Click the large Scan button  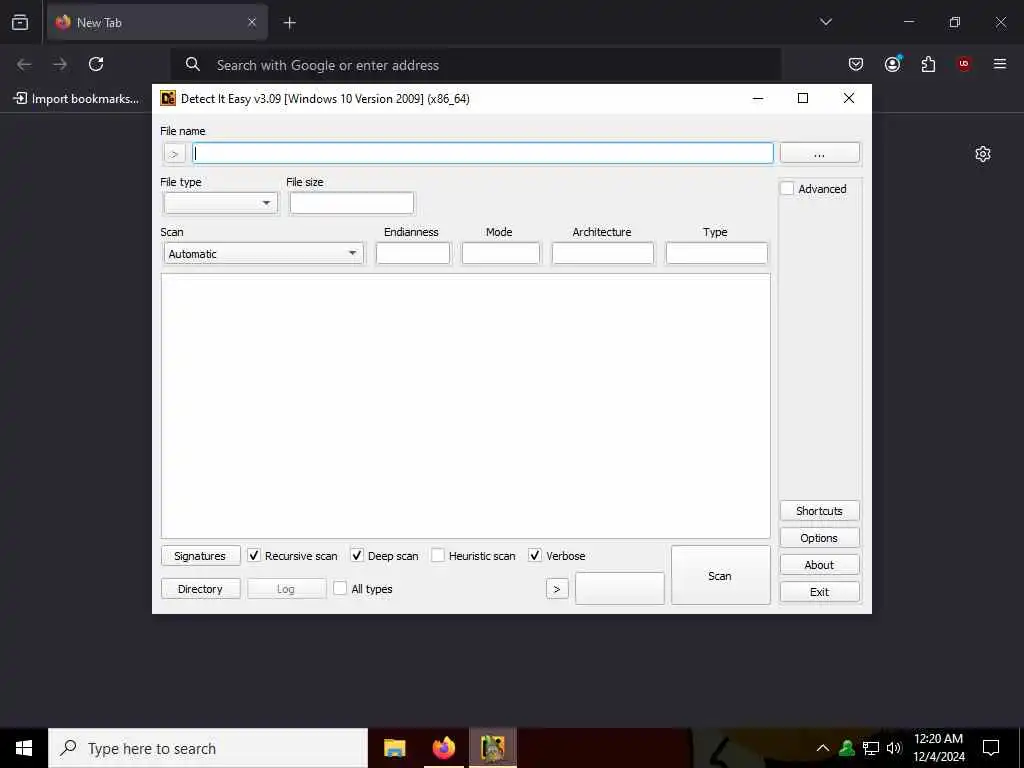(720, 575)
